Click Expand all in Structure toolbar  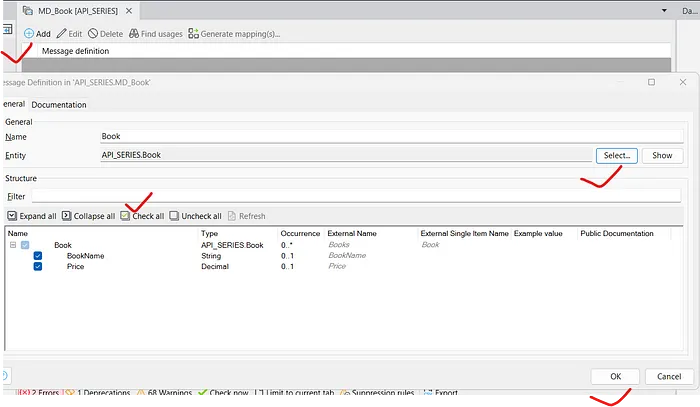pyautogui.click(x=12, y=215)
